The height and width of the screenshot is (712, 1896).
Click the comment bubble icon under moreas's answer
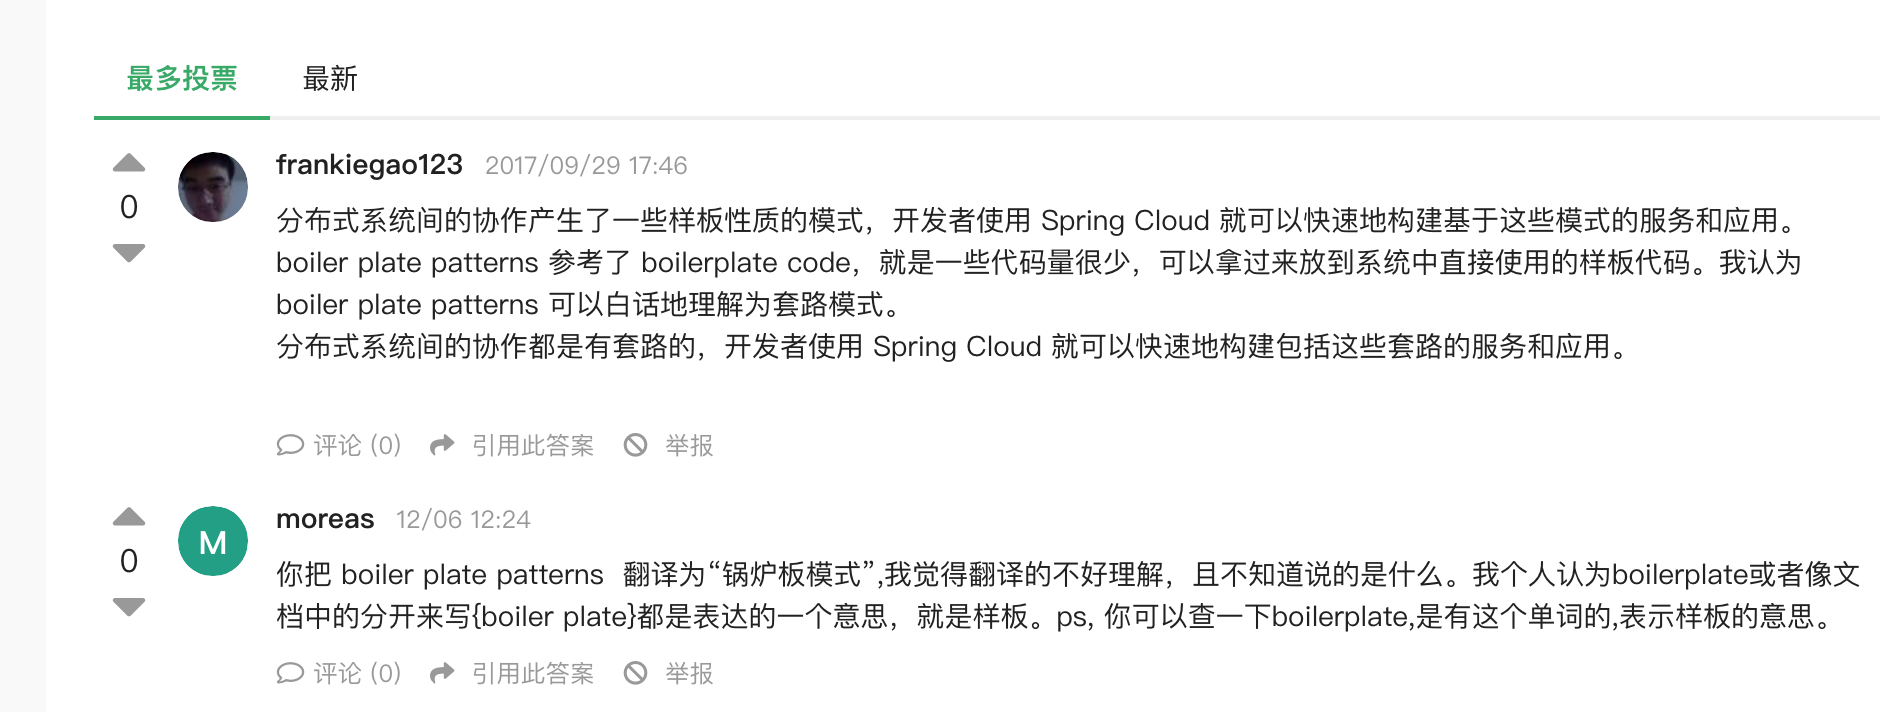[x=291, y=674]
